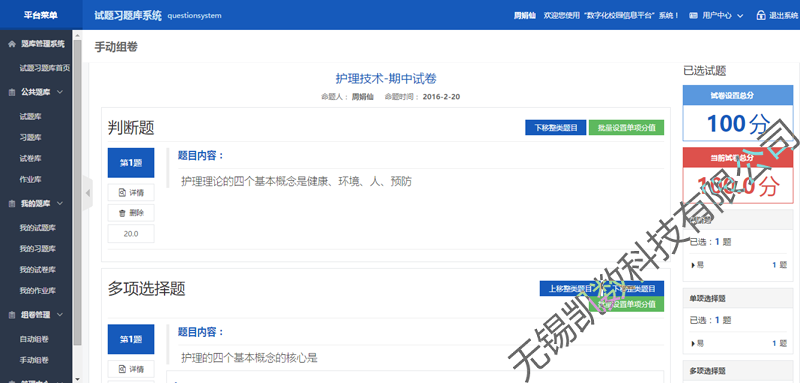800x383 pixels.
Task: Click the 第1题 badge under 判断题
Action: [x=131, y=163]
